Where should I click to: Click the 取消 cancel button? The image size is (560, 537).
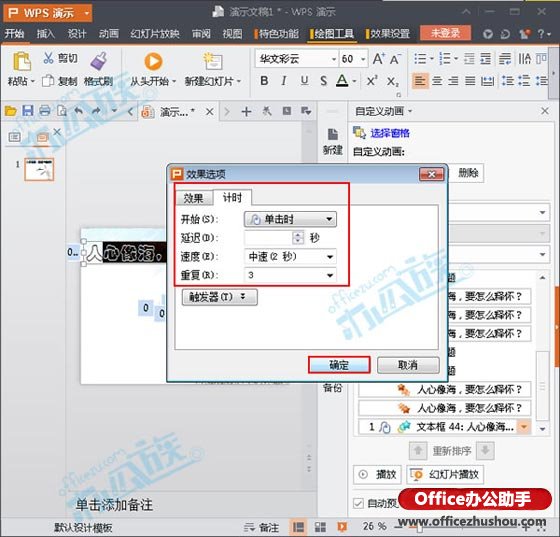408,365
